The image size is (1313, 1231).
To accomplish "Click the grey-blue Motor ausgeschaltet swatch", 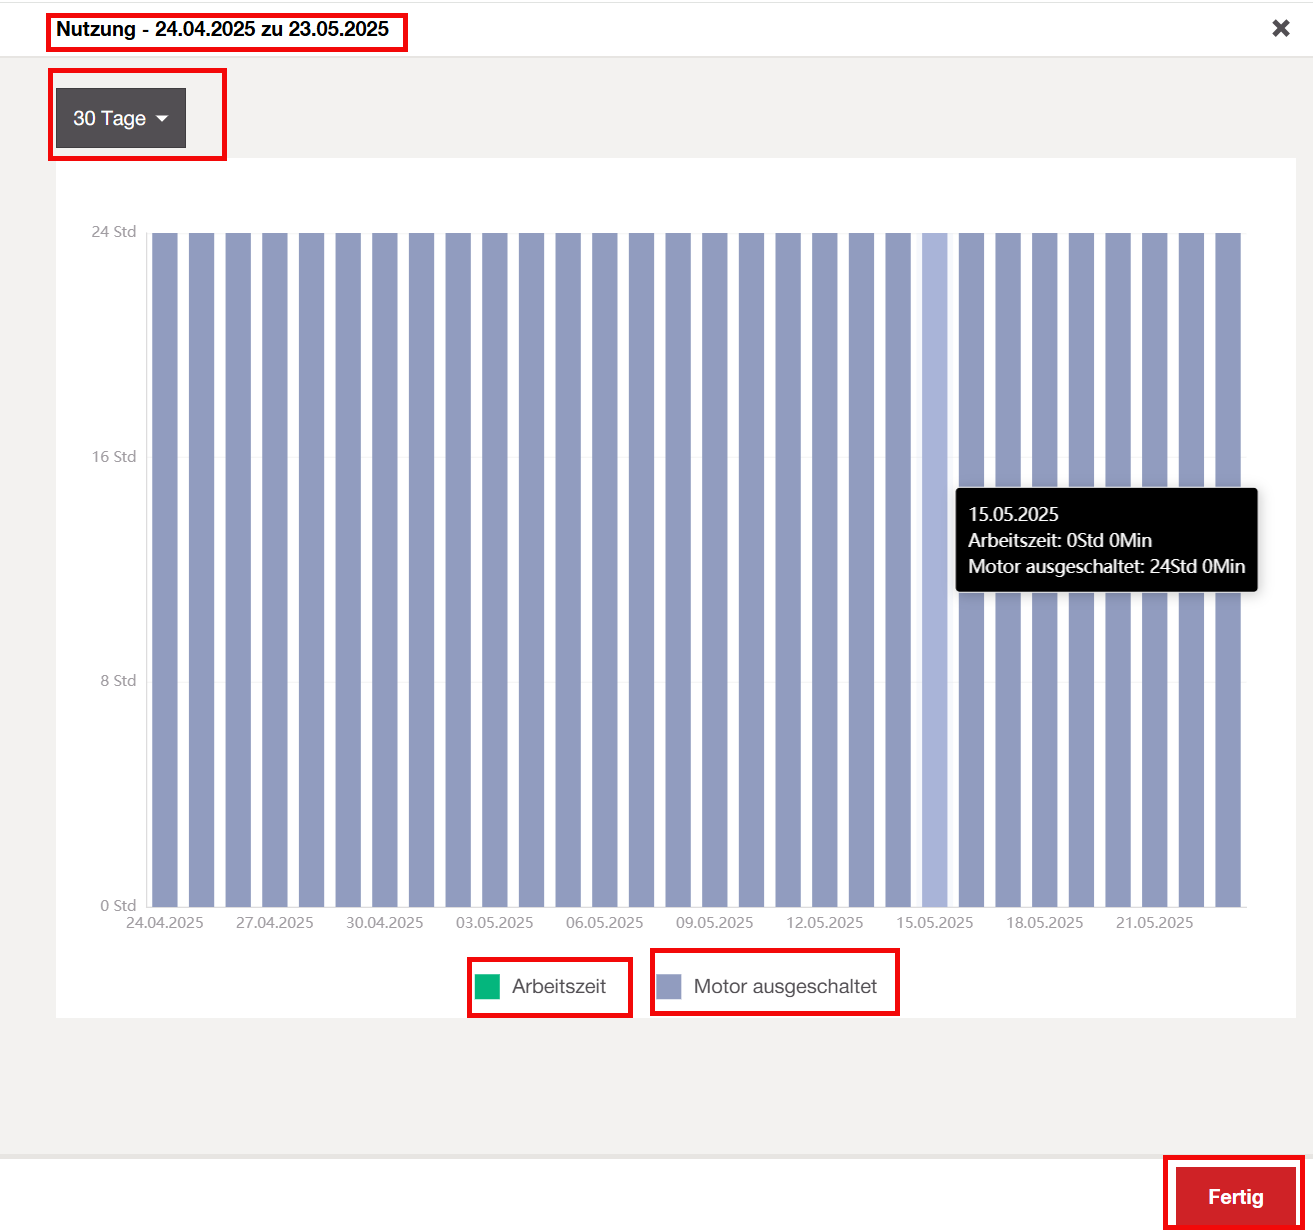I will [x=669, y=987].
